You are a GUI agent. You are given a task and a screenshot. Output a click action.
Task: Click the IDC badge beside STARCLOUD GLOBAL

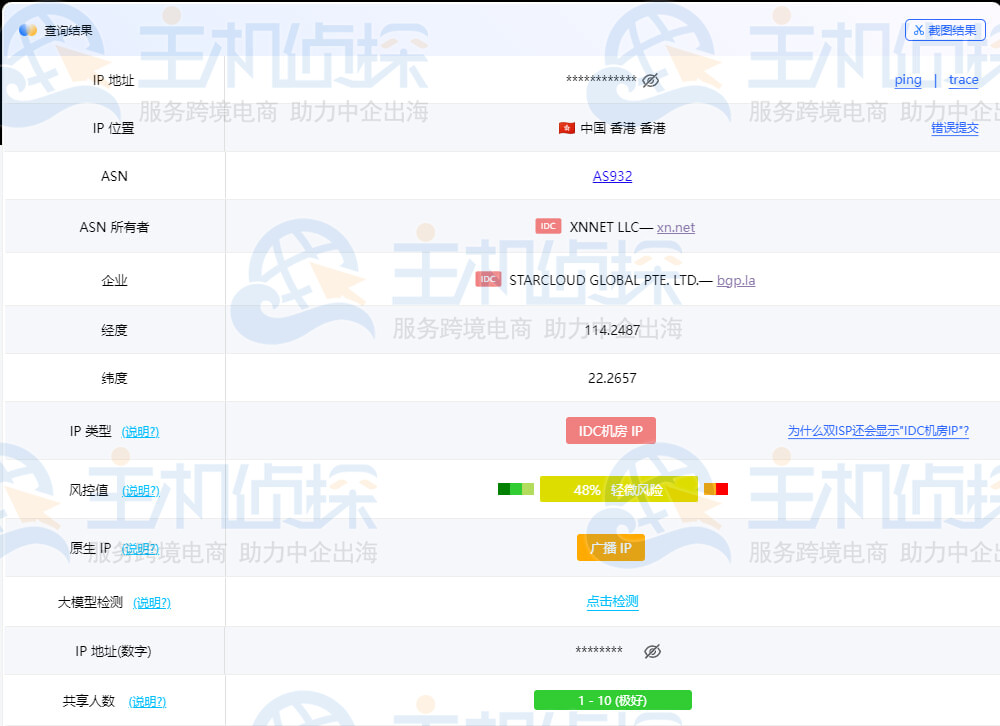(x=487, y=279)
